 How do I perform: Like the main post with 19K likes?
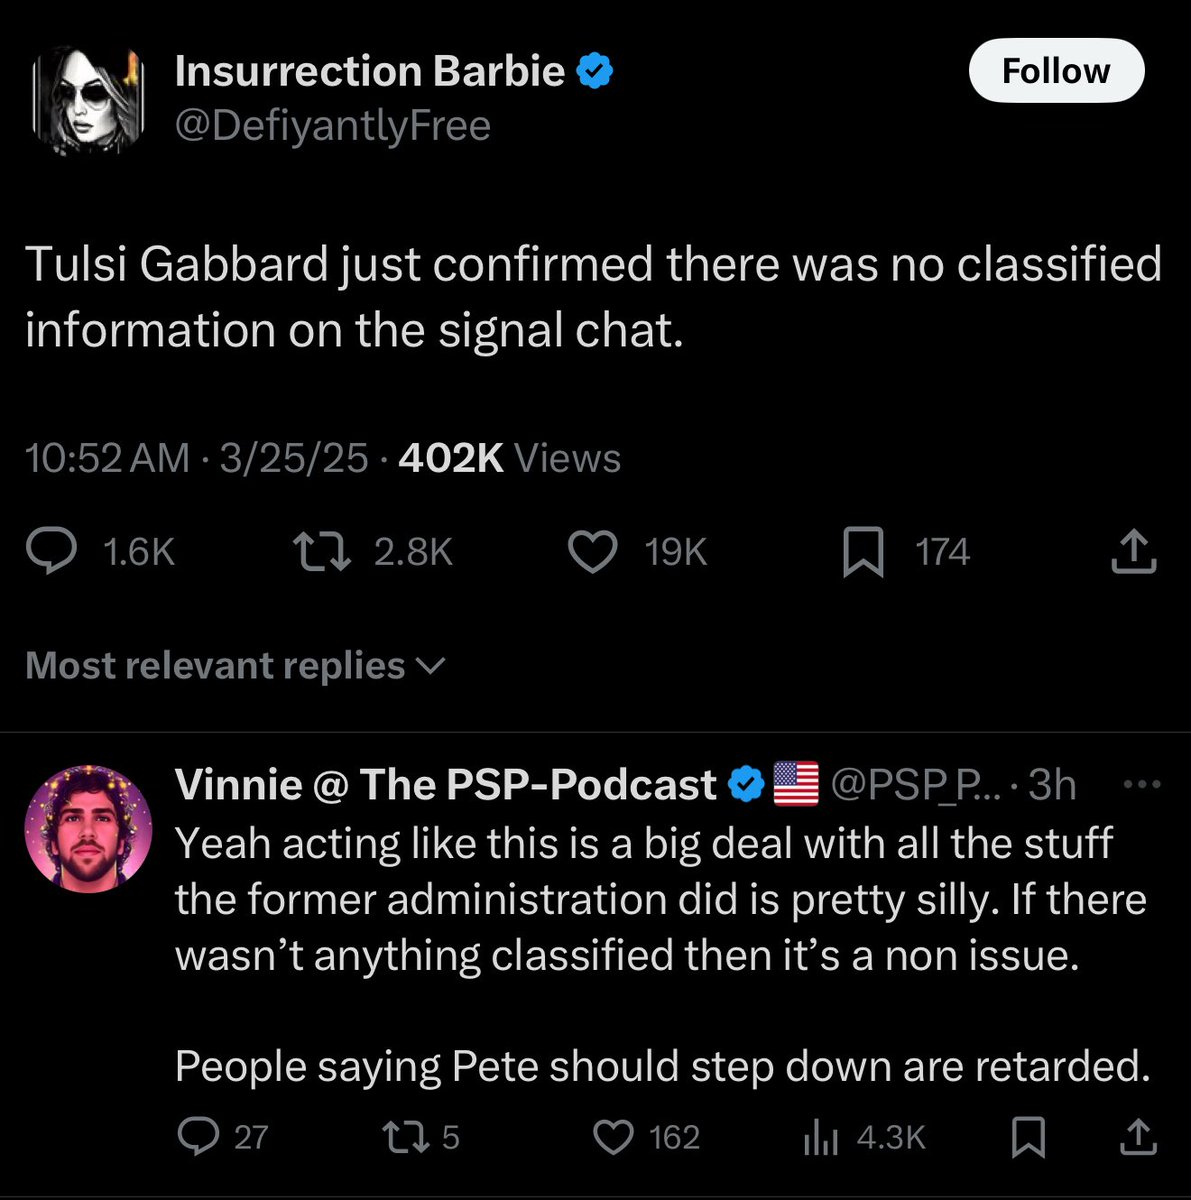pyautogui.click(x=593, y=552)
